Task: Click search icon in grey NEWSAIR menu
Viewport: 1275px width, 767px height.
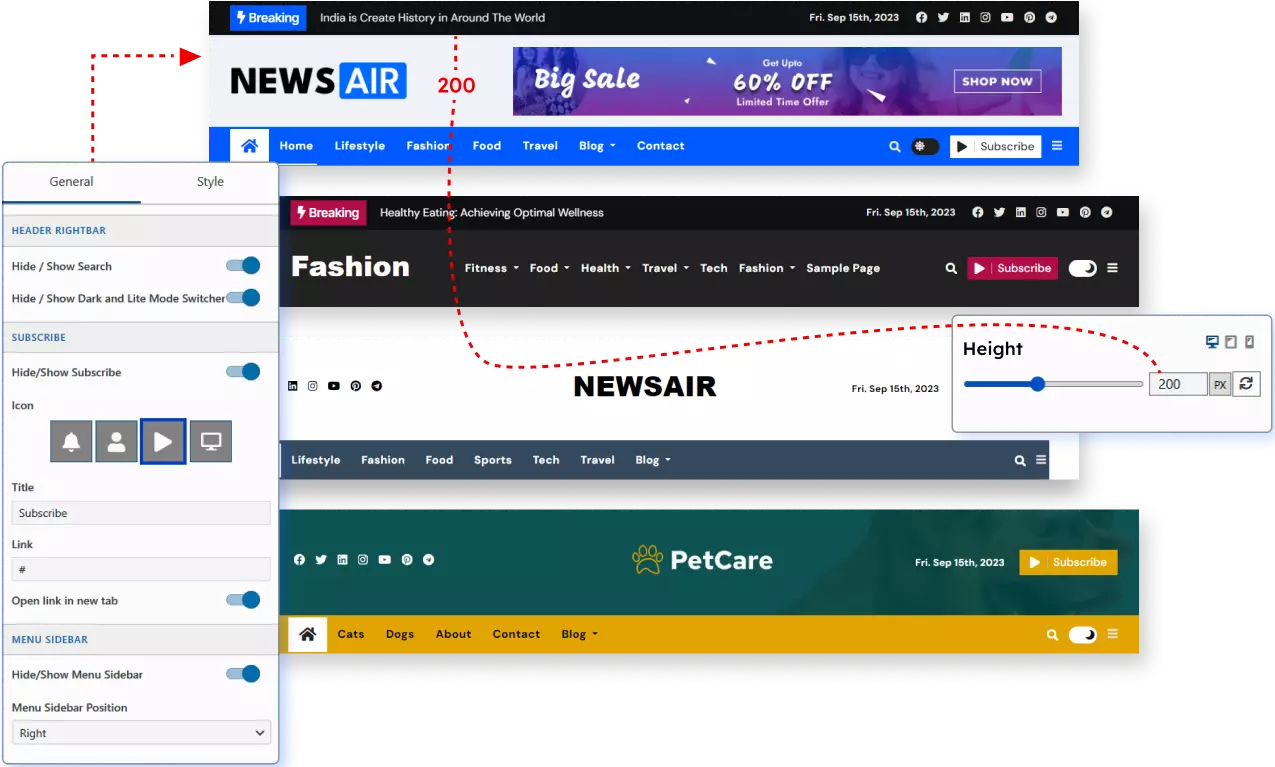Action: click(1020, 460)
